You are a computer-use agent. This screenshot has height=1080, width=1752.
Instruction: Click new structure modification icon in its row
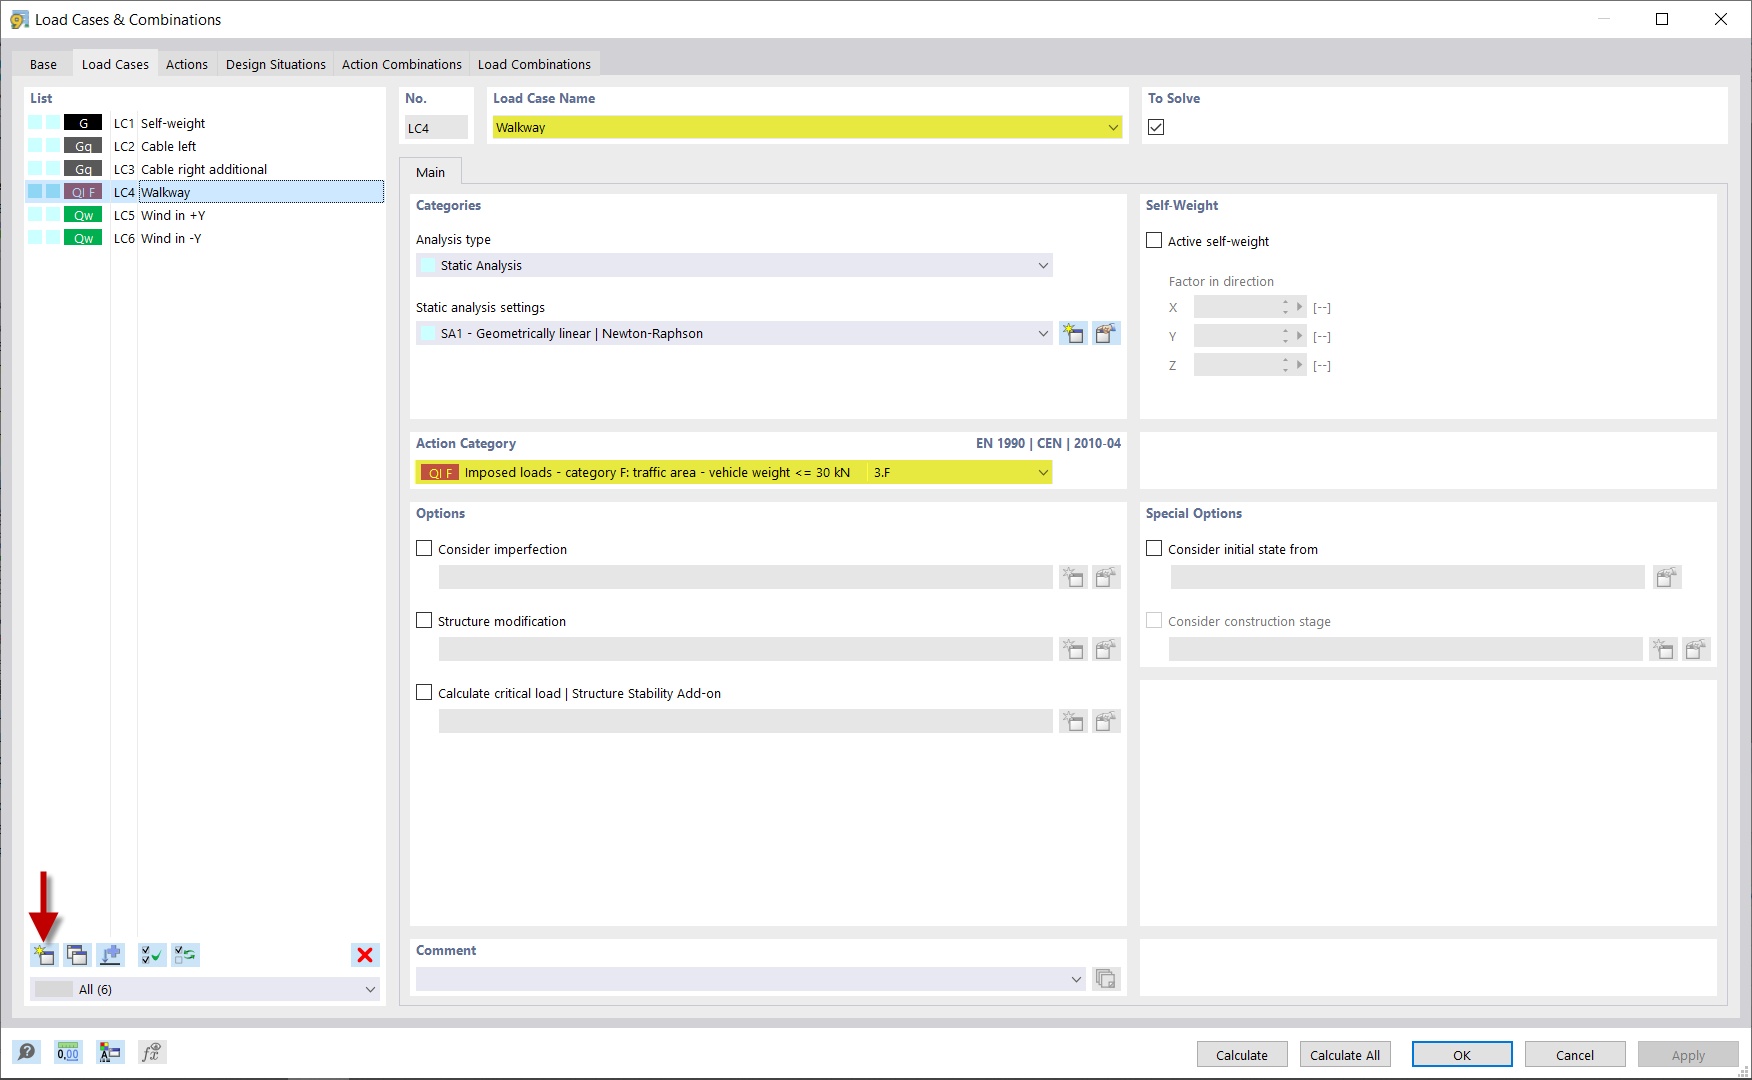pos(1073,649)
